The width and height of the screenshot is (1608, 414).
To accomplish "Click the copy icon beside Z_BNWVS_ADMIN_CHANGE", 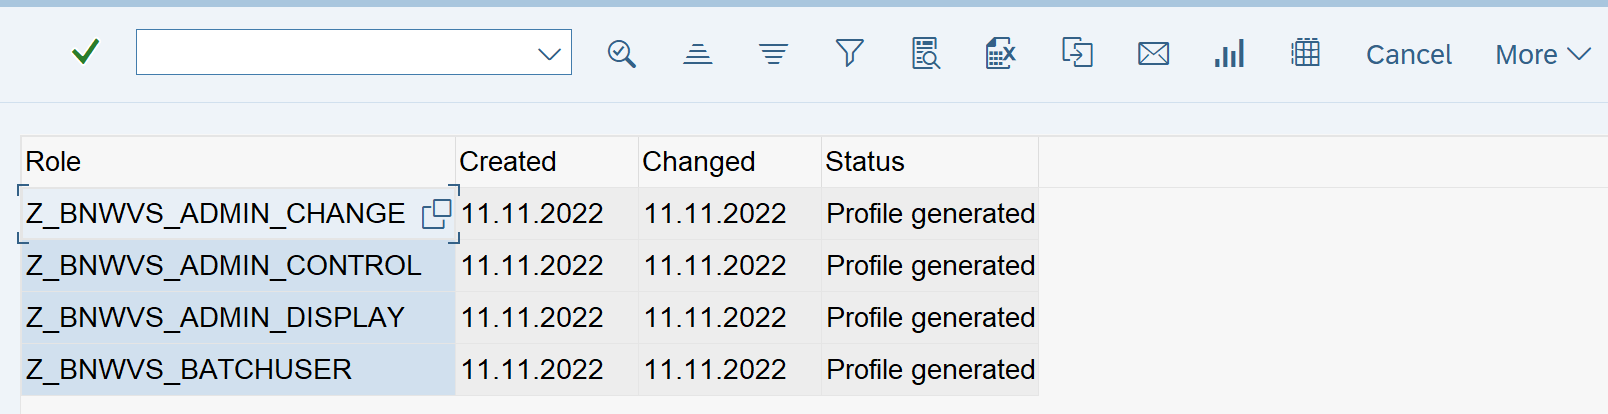I will click(436, 214).
